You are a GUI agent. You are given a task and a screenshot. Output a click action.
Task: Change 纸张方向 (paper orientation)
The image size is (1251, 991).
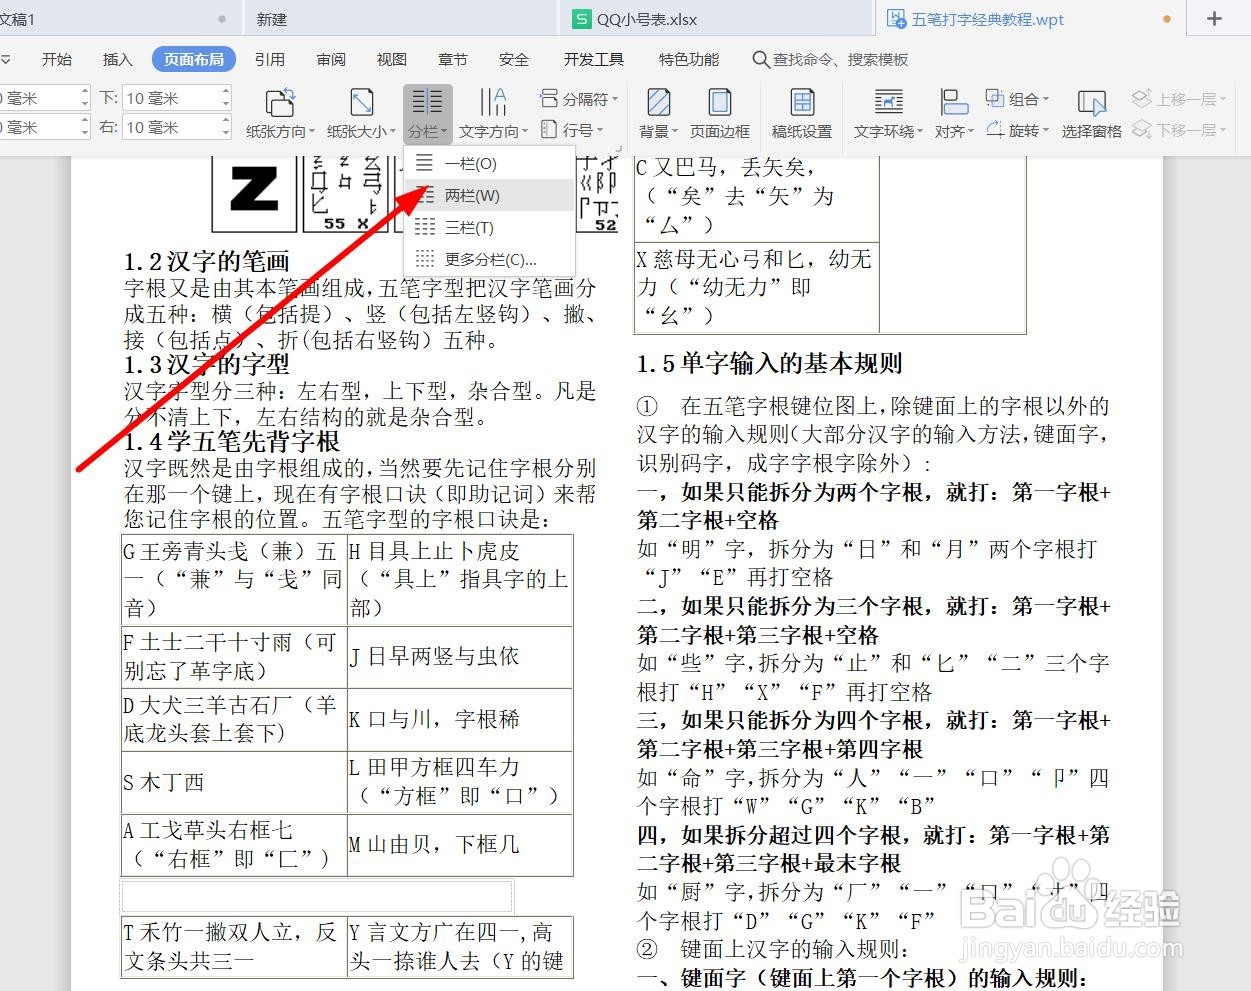279,110
